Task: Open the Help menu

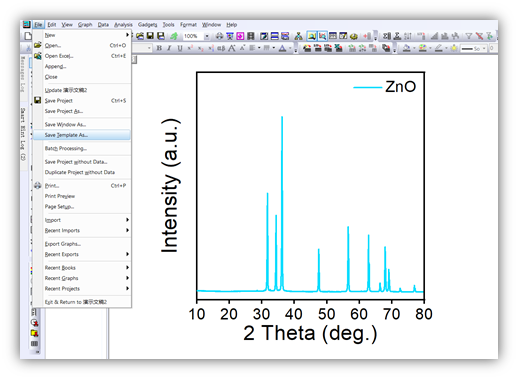Action: (232, 25)
